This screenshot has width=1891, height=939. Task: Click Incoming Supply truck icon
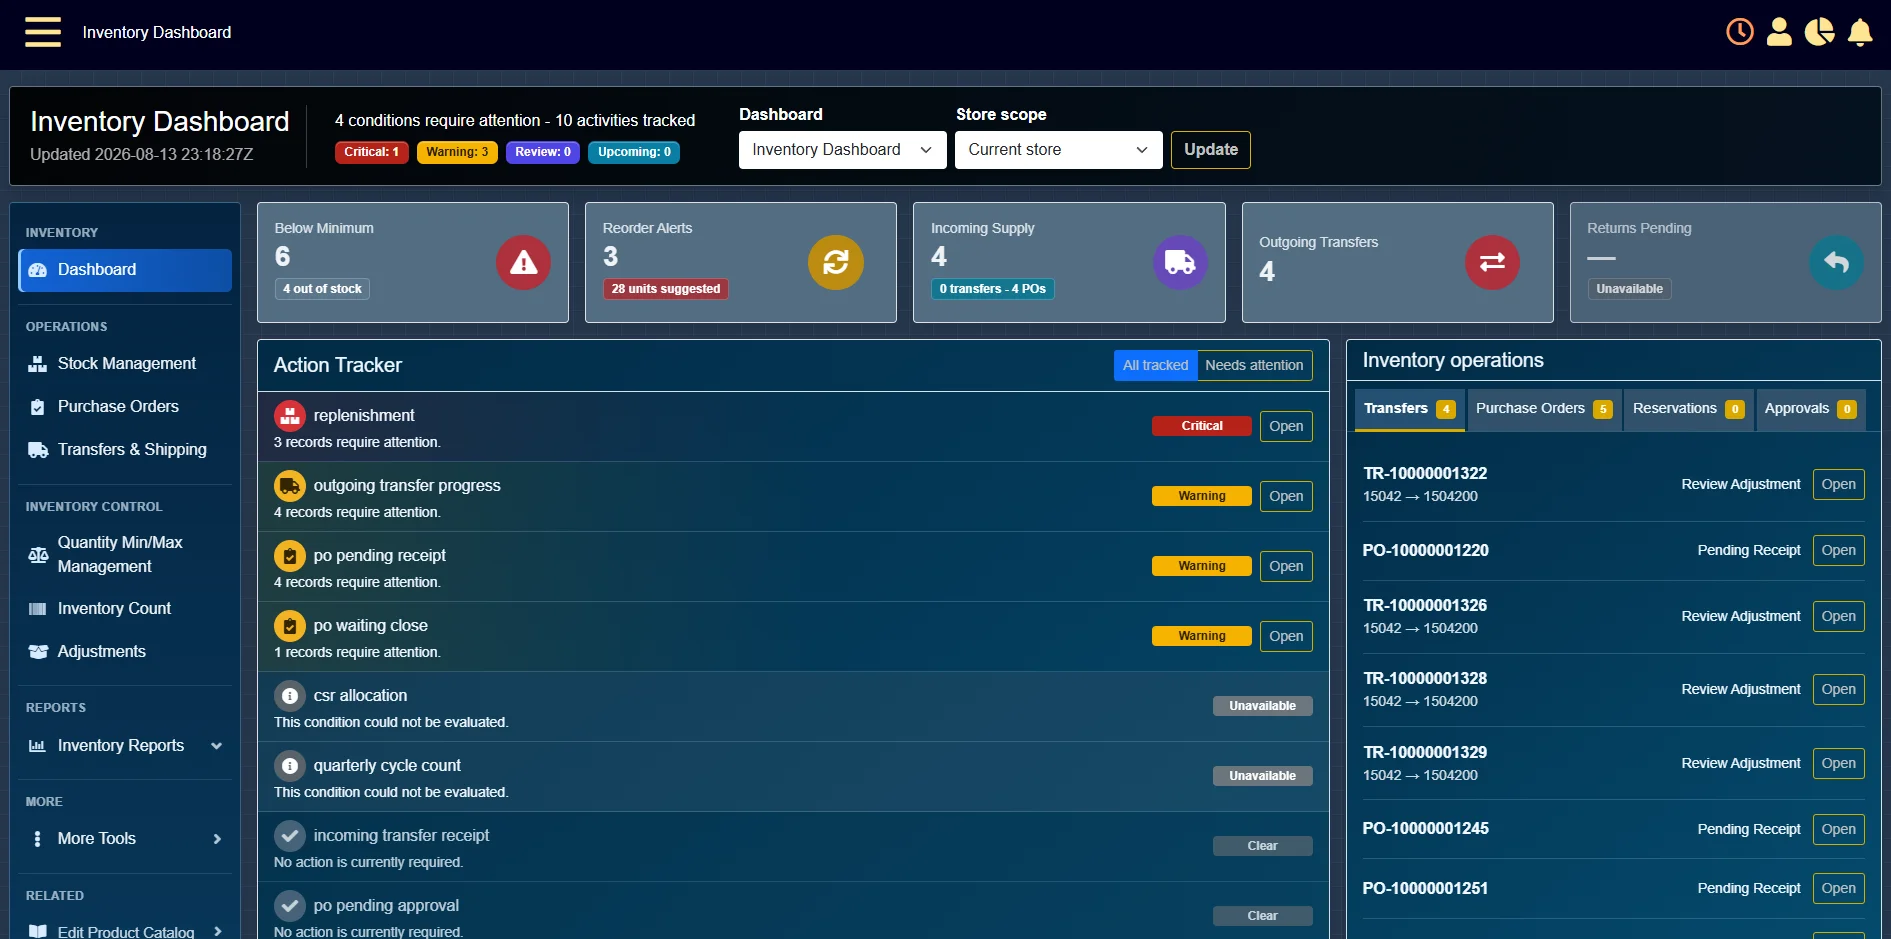[x=1180, y=263]
